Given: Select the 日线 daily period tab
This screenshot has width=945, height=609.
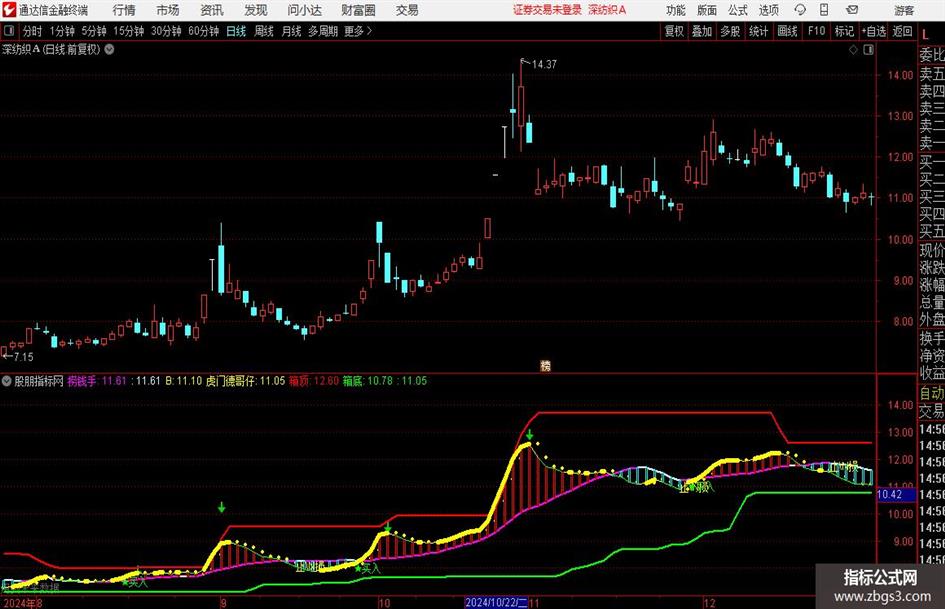Looking at the screenshot, I should pyautogui.click(x=236, y=31).
